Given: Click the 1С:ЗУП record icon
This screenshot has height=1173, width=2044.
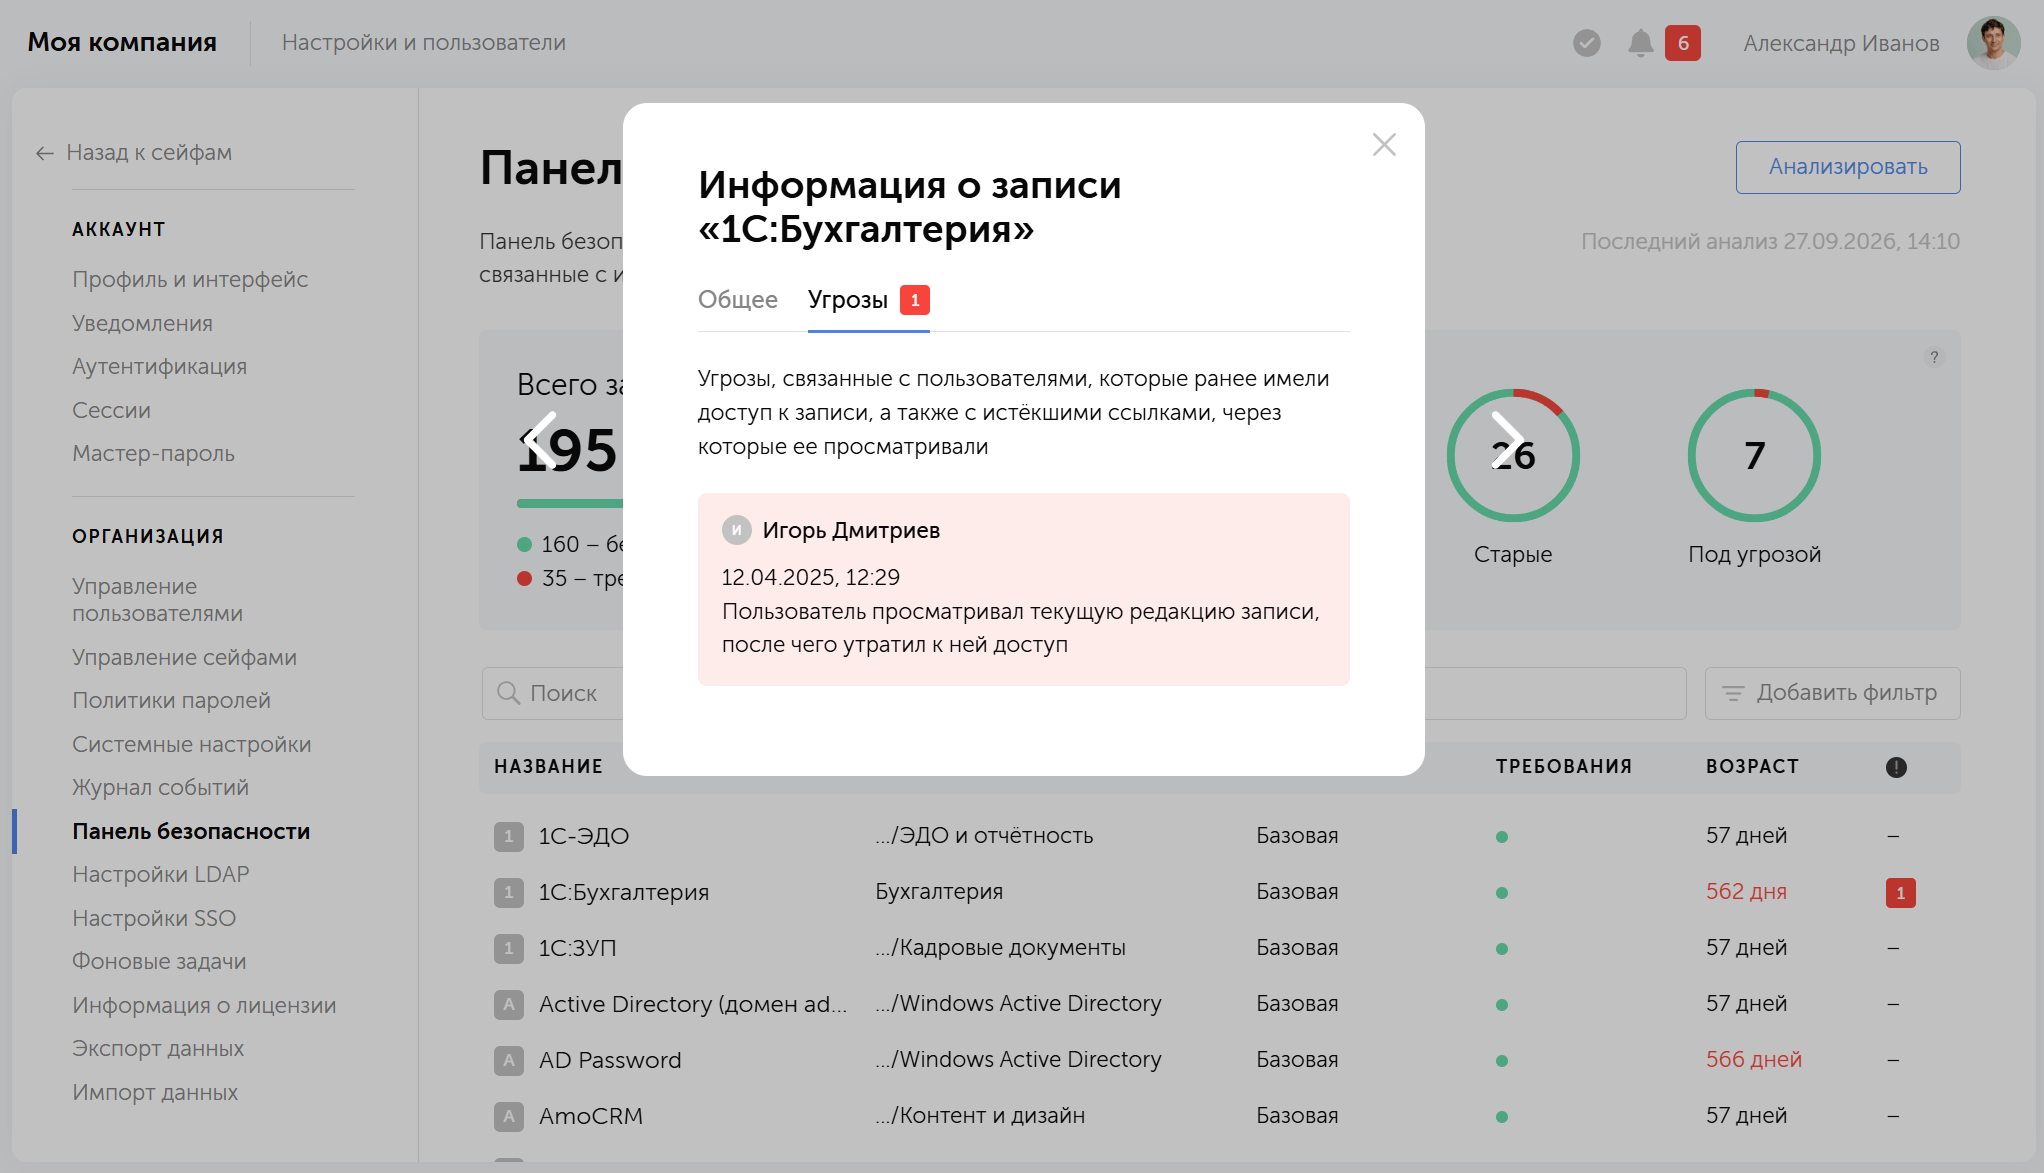Looking at the screenshot, I should 508,948.
